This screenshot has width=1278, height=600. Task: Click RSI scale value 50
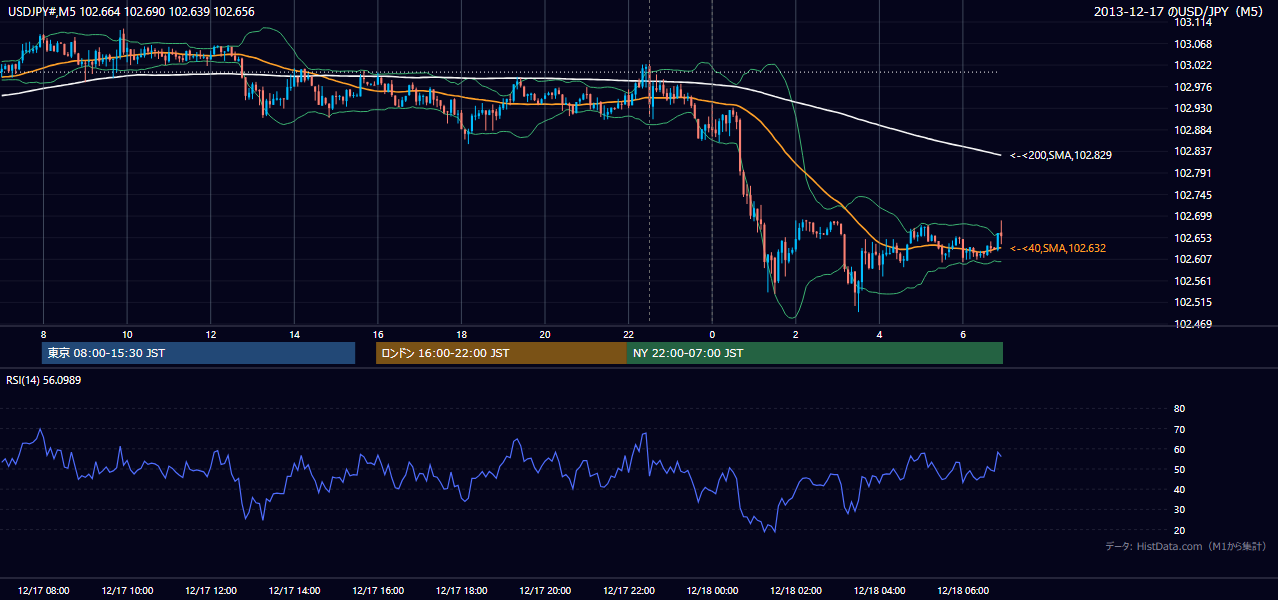tap(1179, 469)
